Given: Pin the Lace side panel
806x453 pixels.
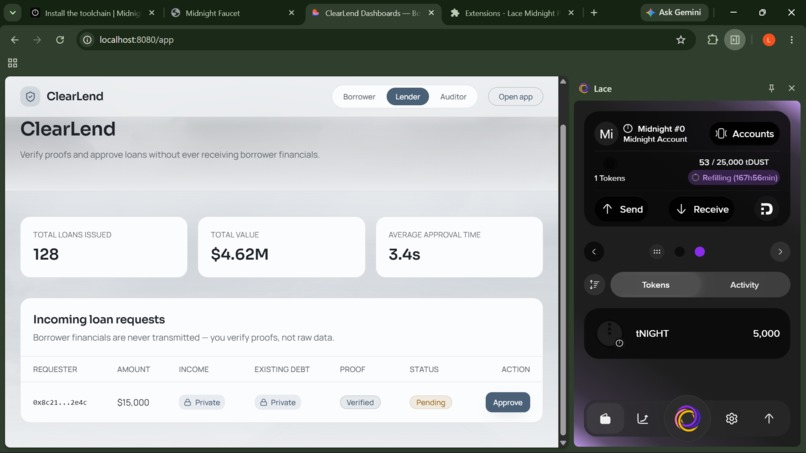Looking at the screenshot, I should pos(771,88).
